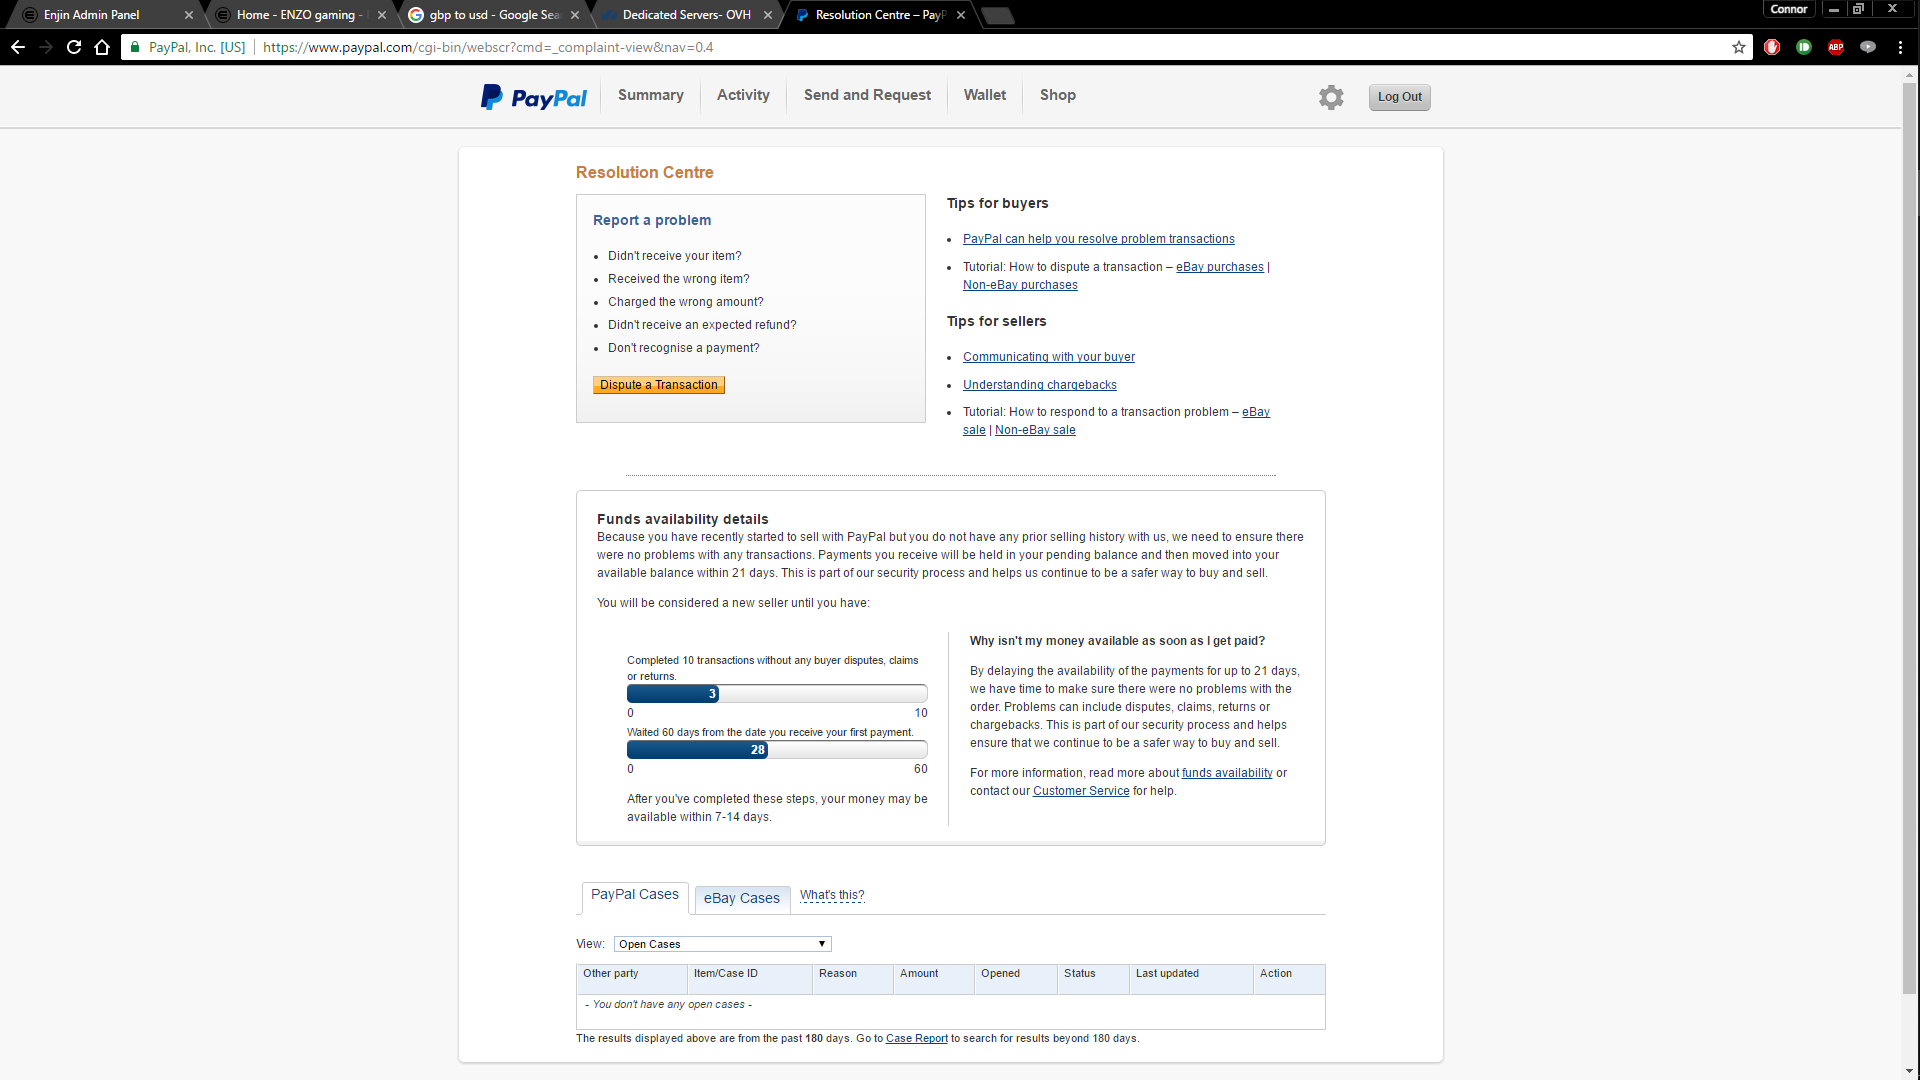Click the page vertical scrollbar
The width and height of the screenshot is (1920, 1080).
[1910, 540]
